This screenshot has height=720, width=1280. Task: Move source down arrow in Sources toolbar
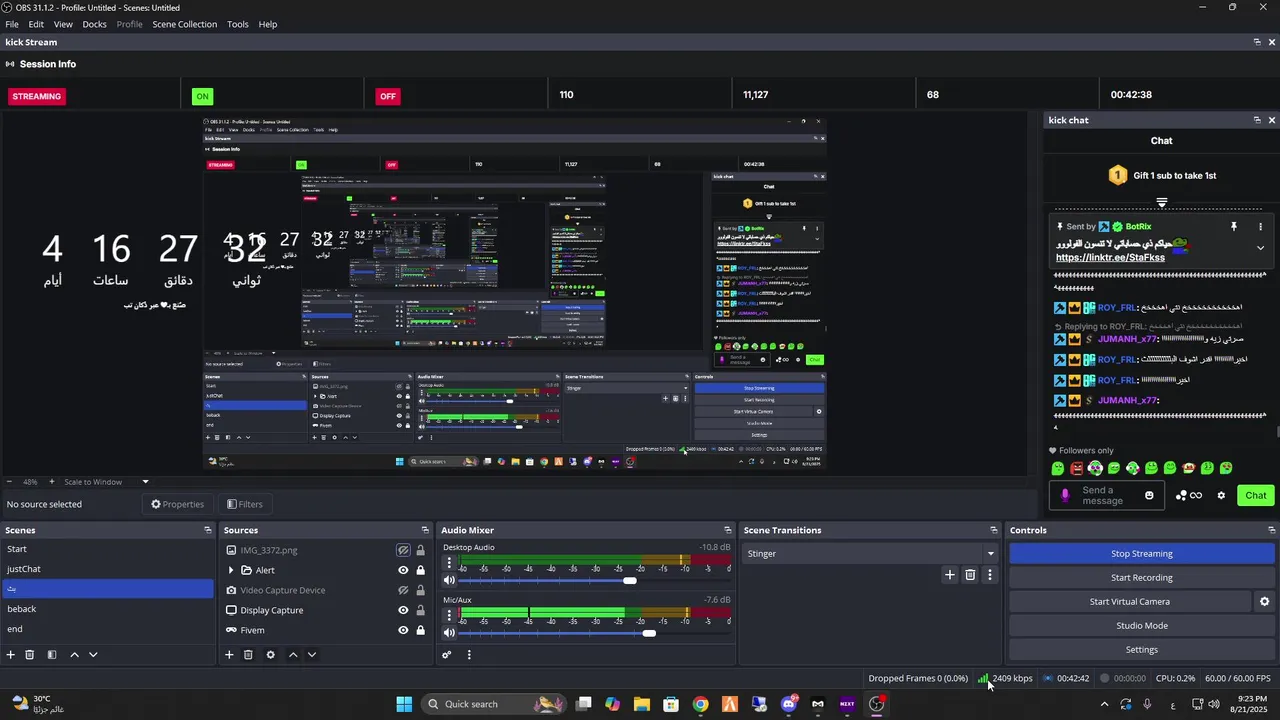[x=312, y=655]
